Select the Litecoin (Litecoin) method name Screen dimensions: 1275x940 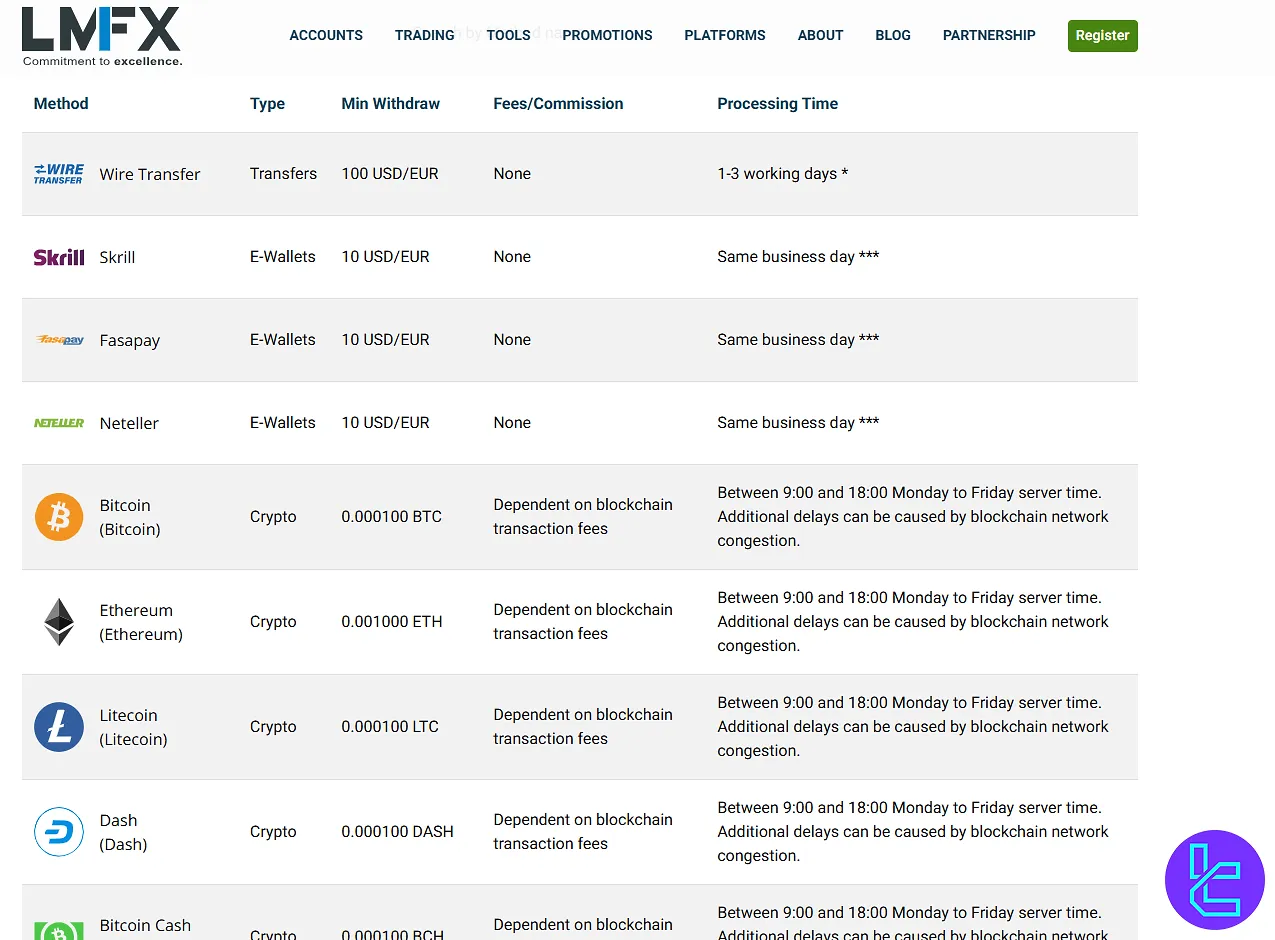point(133,727)
